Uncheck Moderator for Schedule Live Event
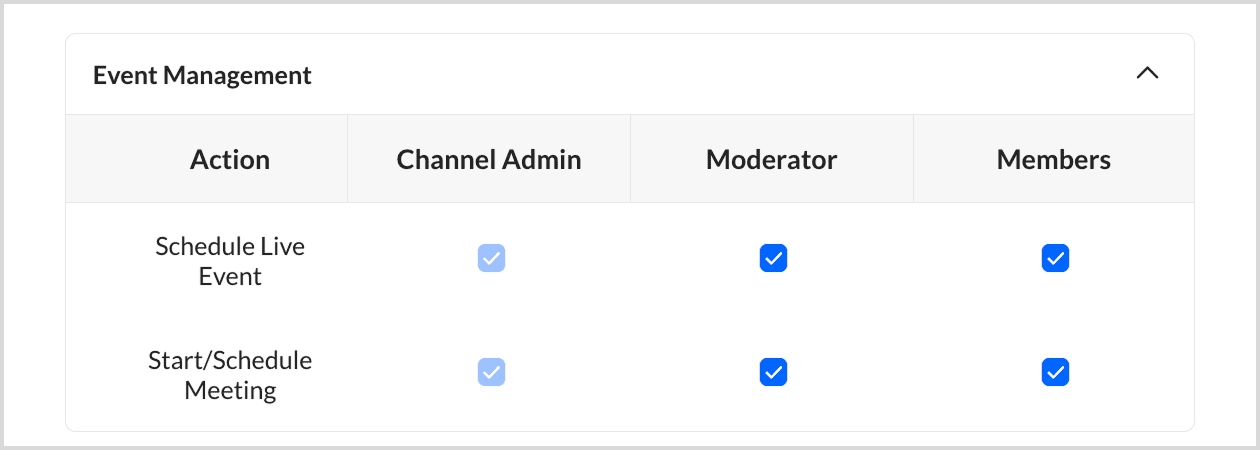The width and height of the screenshot is (1260, 450). click(773, 258)
